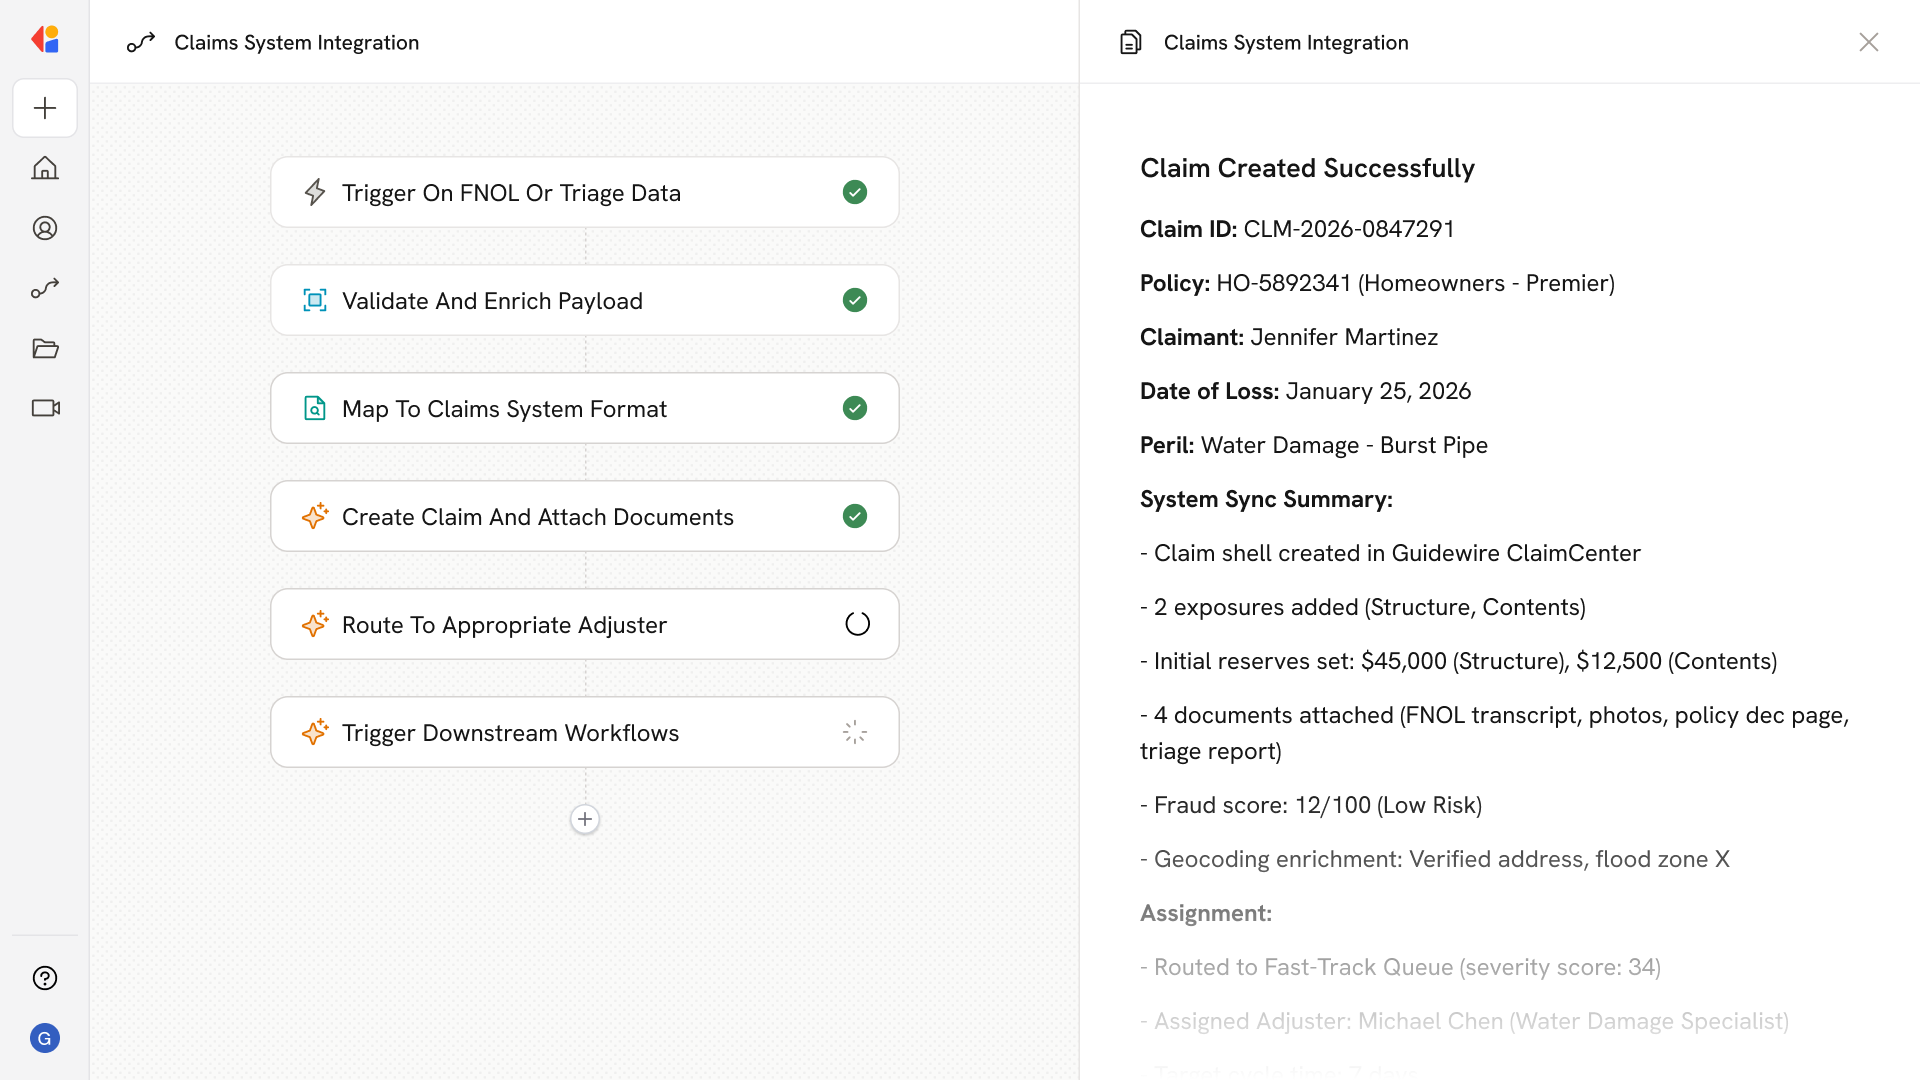Open the Home icon in sidebar
The width and height of the screenshot is (1920, 1080).
tap(45, 168)
